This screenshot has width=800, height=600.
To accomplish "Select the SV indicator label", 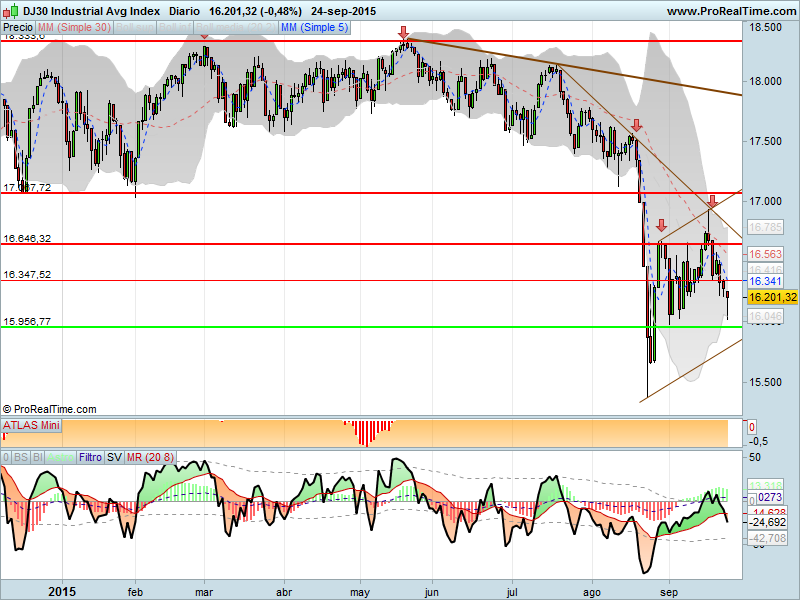I will pos(114,457).
